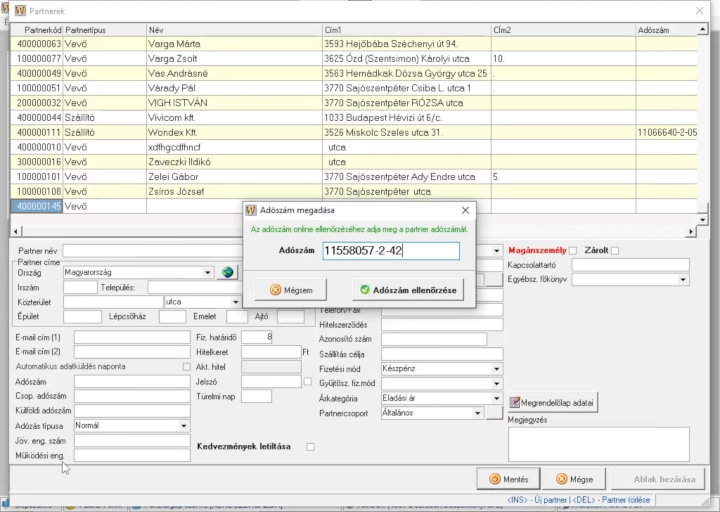The width and height of the screenshot is (720, 512).
Task: Select the Wondex Kft. row
Action: [354, 133]
